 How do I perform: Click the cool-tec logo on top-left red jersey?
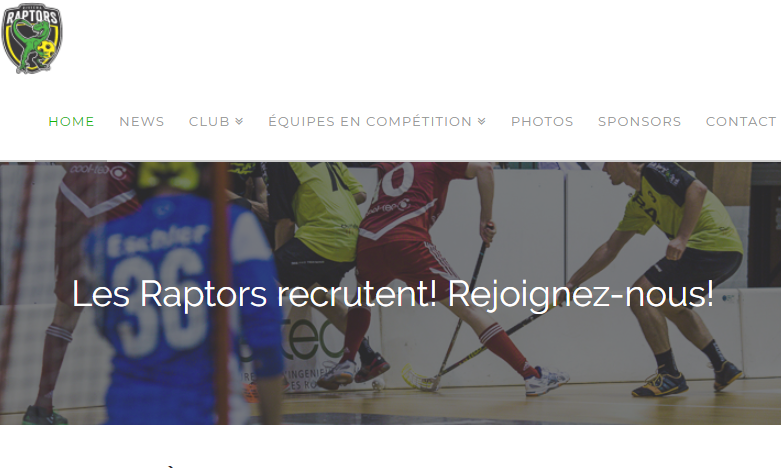click(99, 171)
